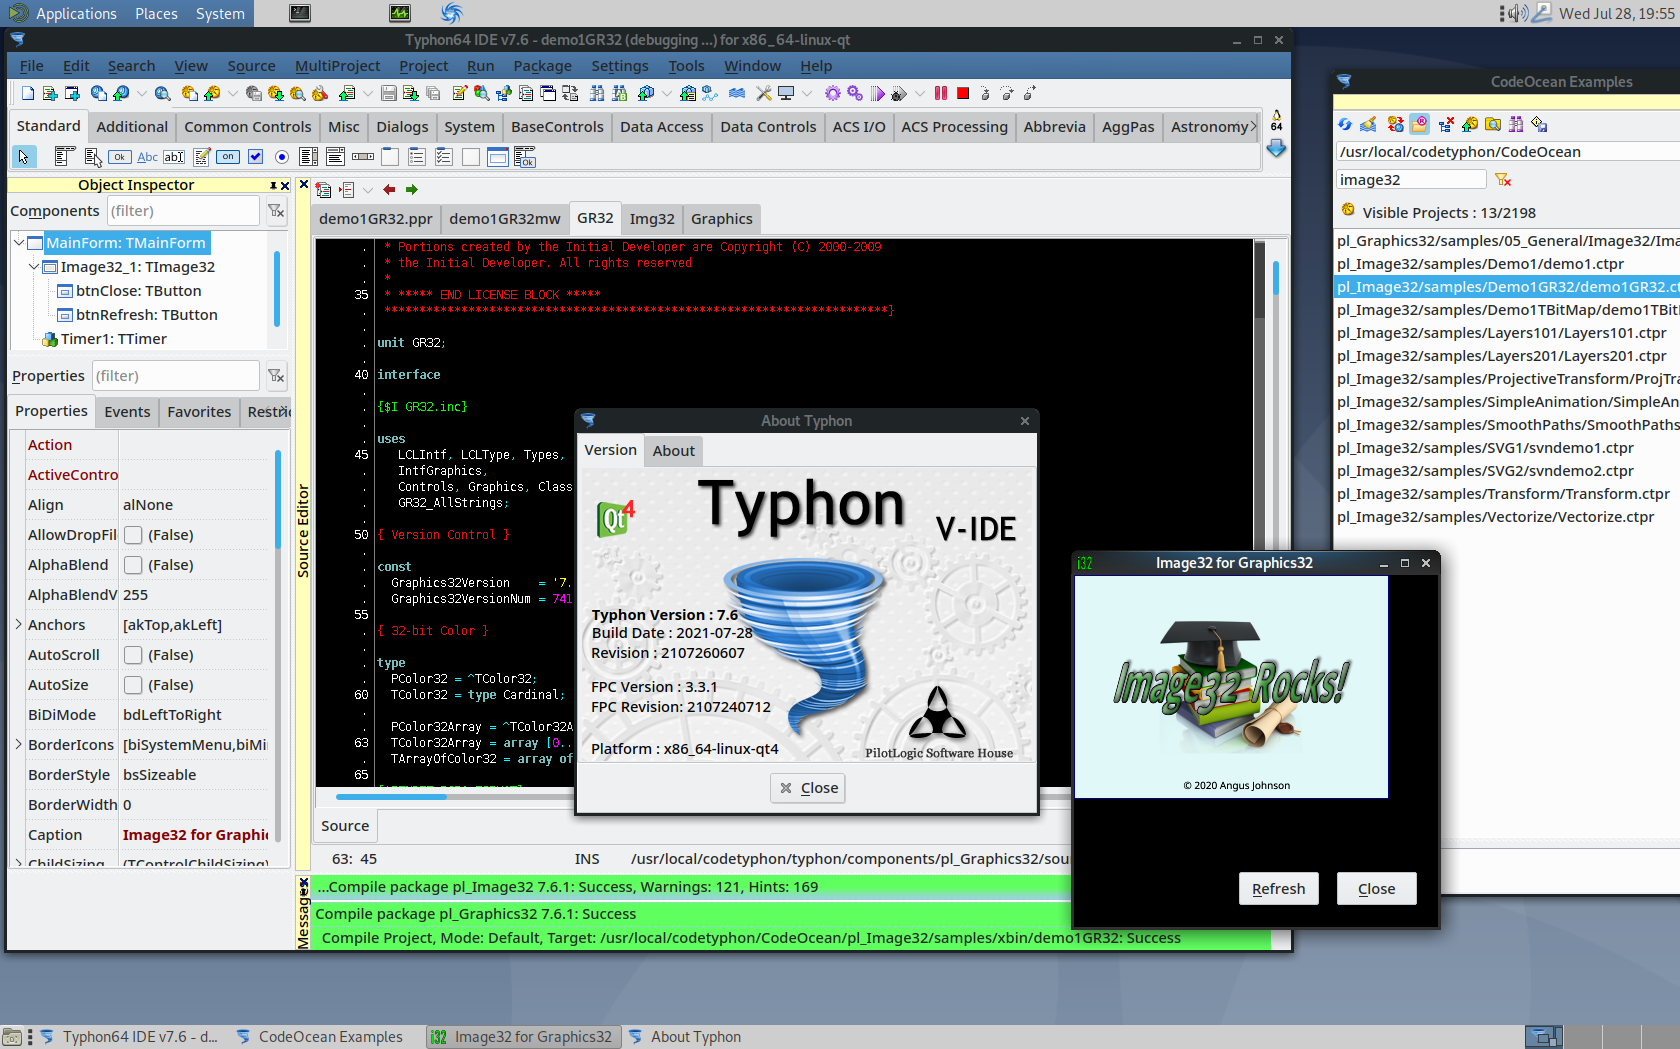Screen dimensions: 1680x1049
Task: Click the folder search icon in CodeOcean
Action: tap(1493, 124)
